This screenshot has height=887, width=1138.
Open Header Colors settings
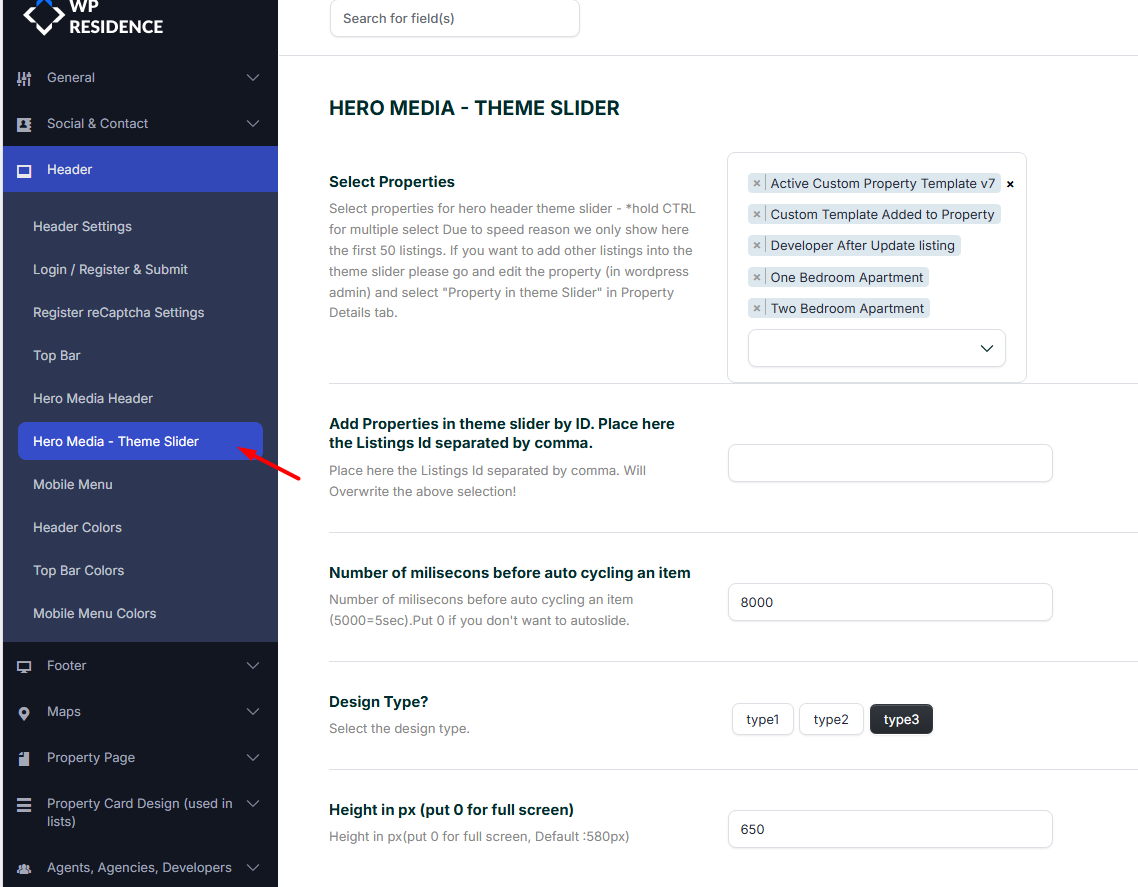77,527
